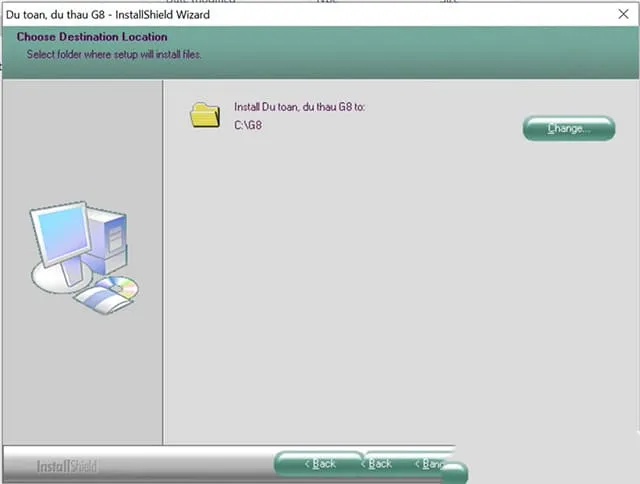
Task: Click the C:\G8 install path text
Action: coord(248,125)
